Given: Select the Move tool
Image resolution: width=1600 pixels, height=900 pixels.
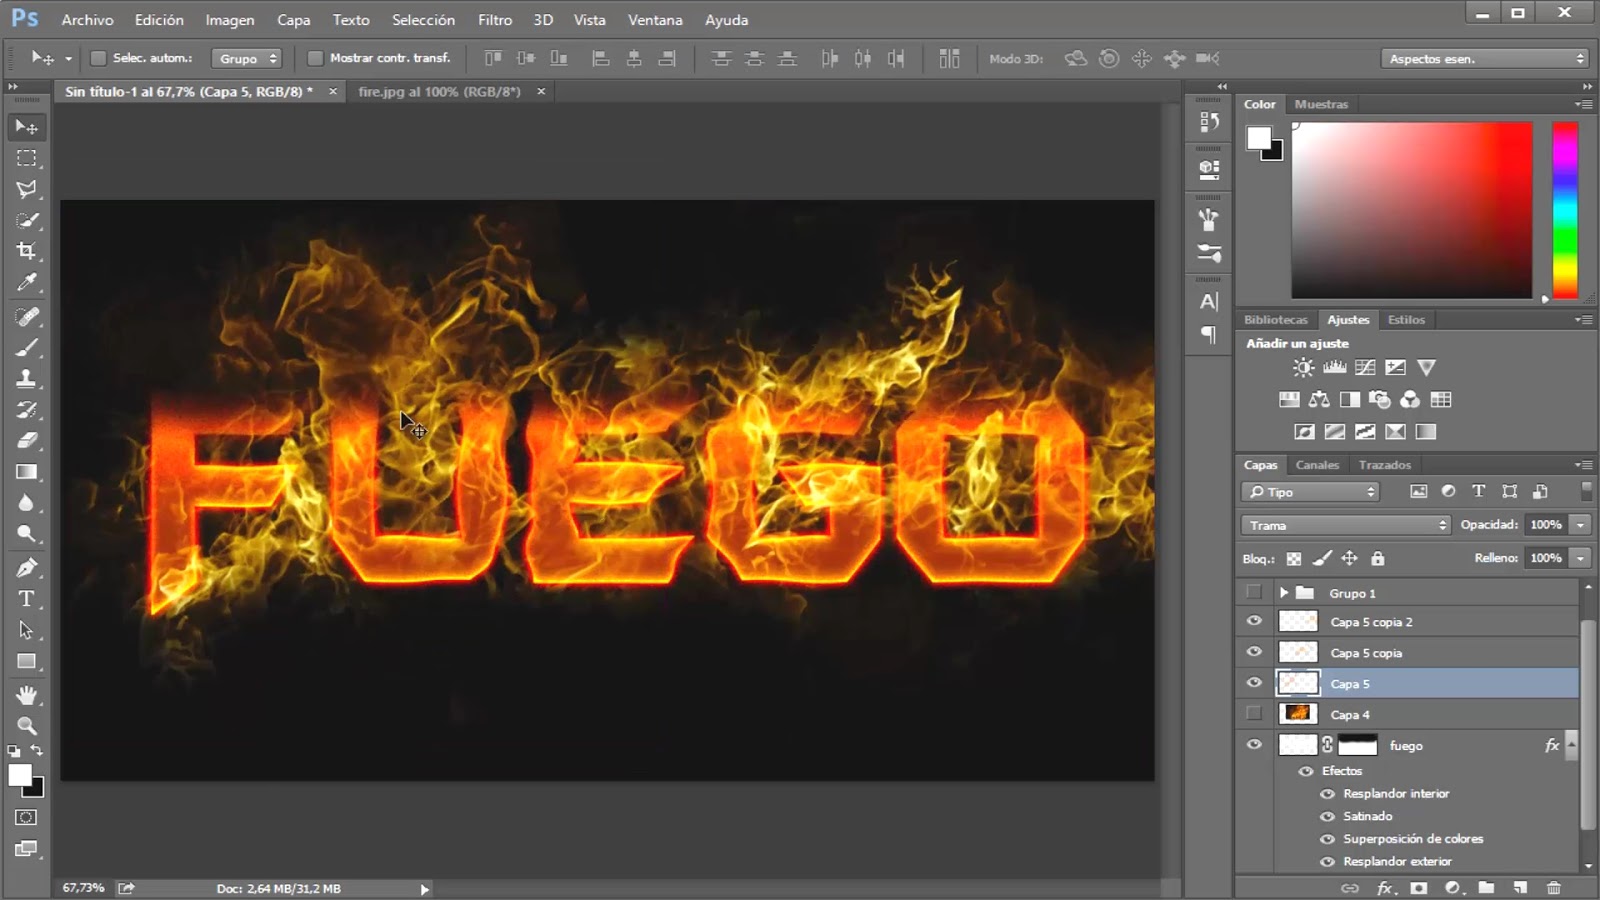Looking at the screenshot, I should [x=27, y=127].
